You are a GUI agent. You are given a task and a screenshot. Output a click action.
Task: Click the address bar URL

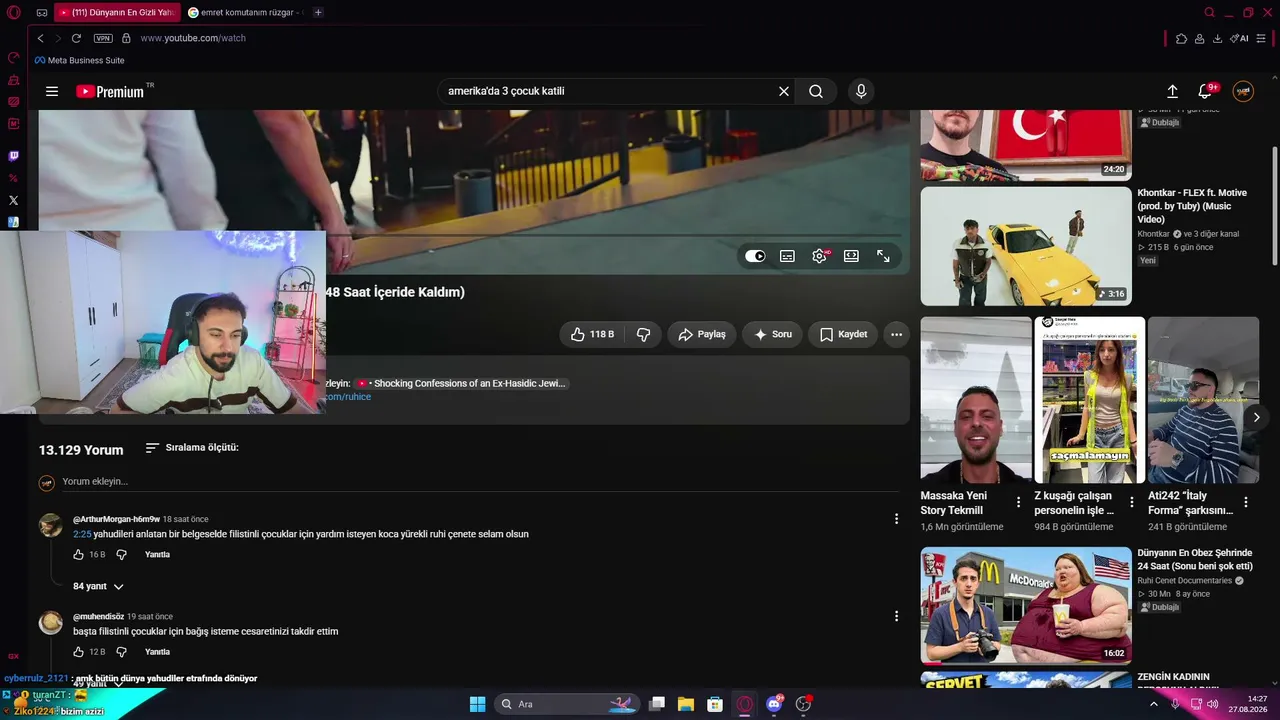click(193, 38)
